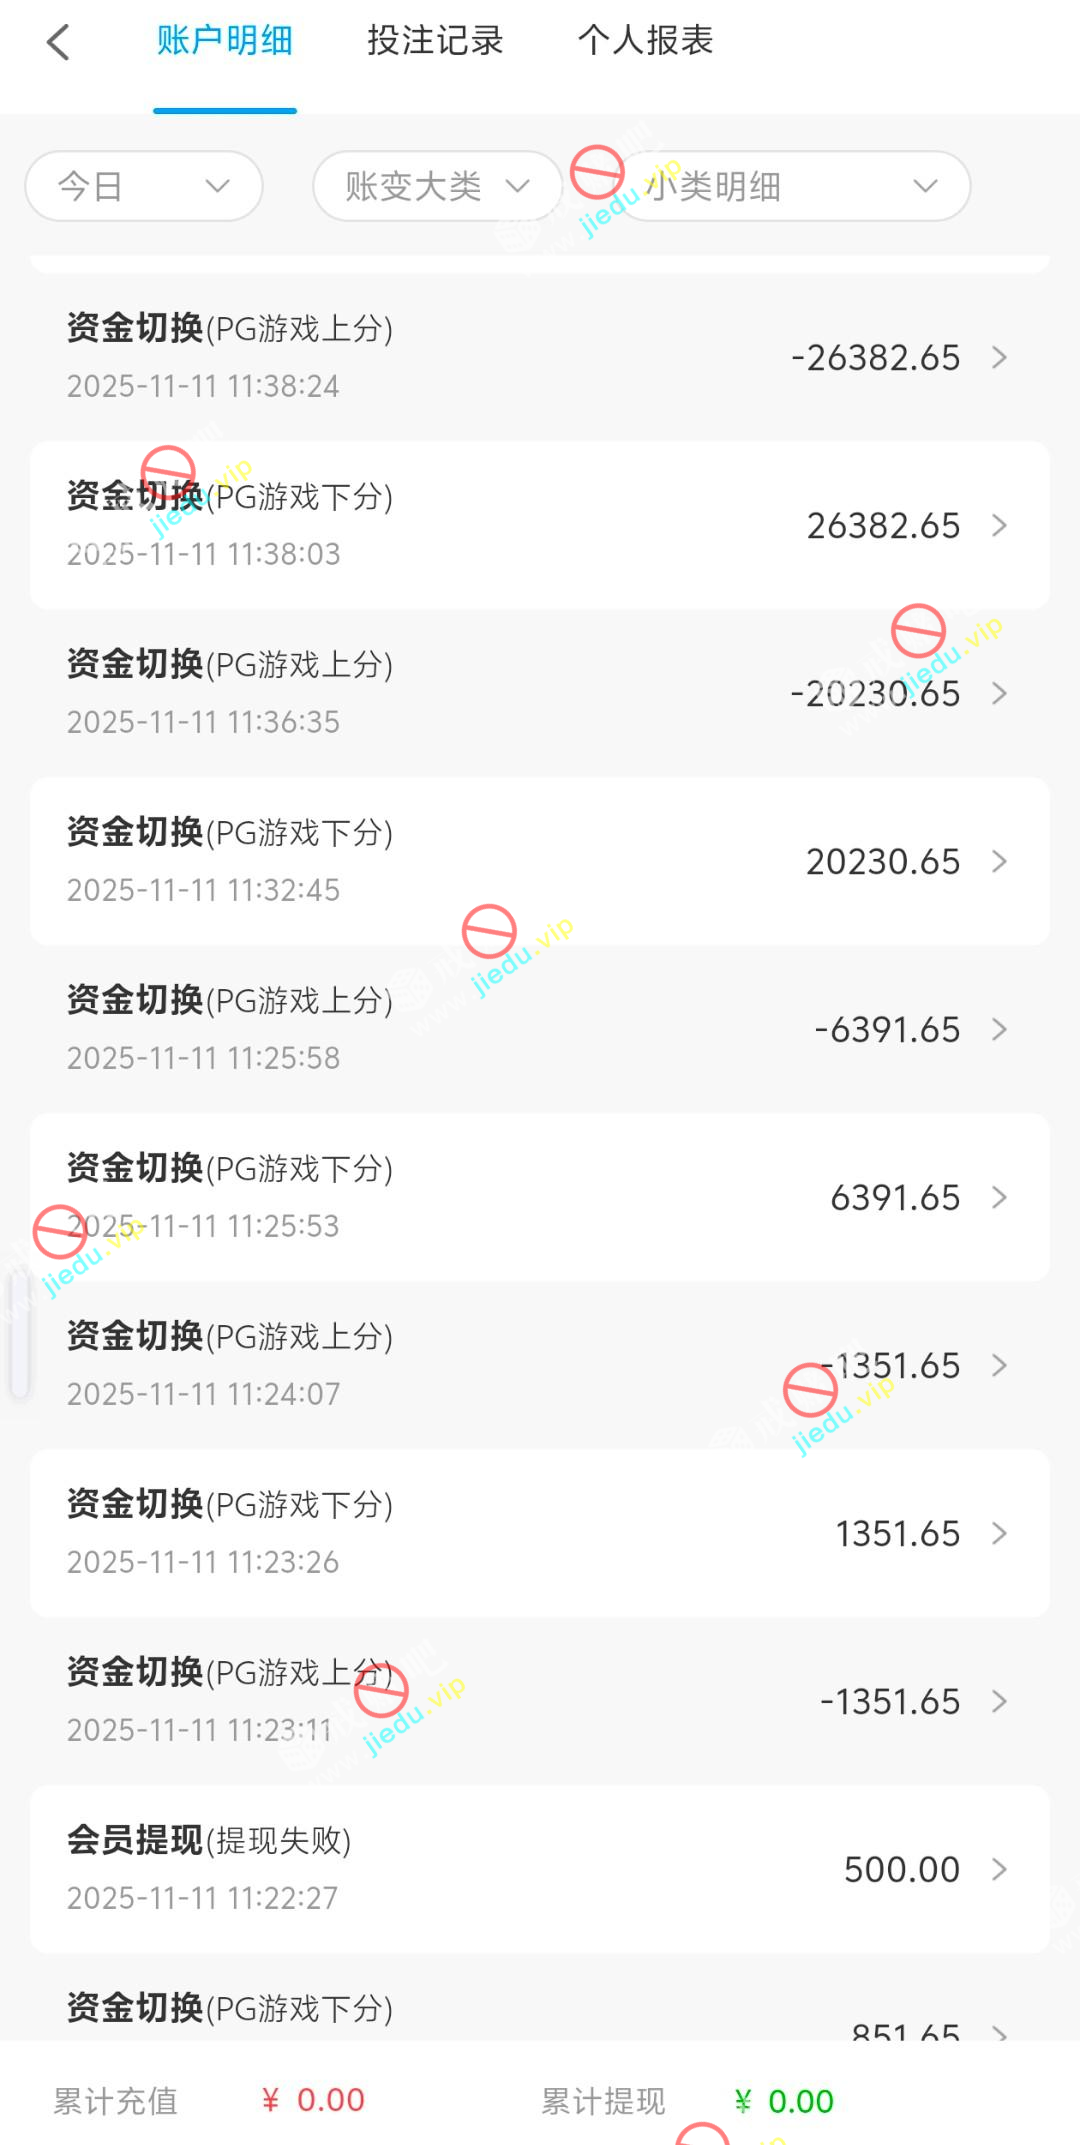The width and height of the screenshot is (1080, 2145).
Task: Tap the back arrow icon
Action: pyautogui.click(x=59, y=42)
